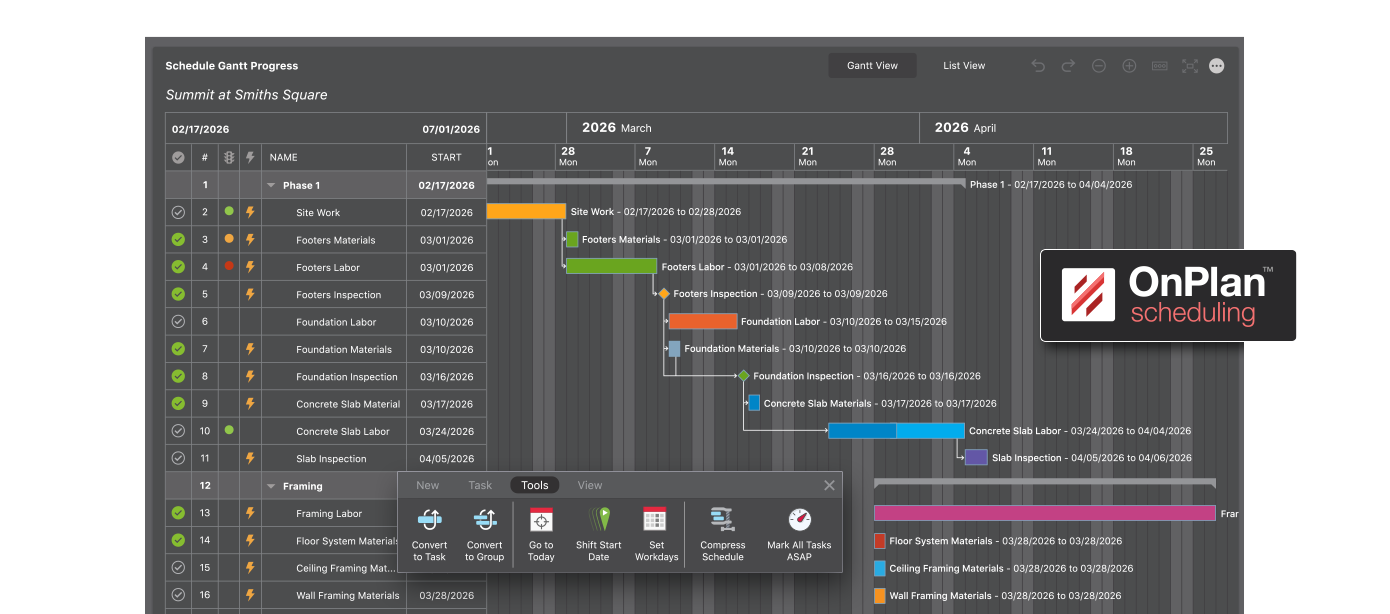Toggle the checkmark for Site Work task

(x=178, y=212)
